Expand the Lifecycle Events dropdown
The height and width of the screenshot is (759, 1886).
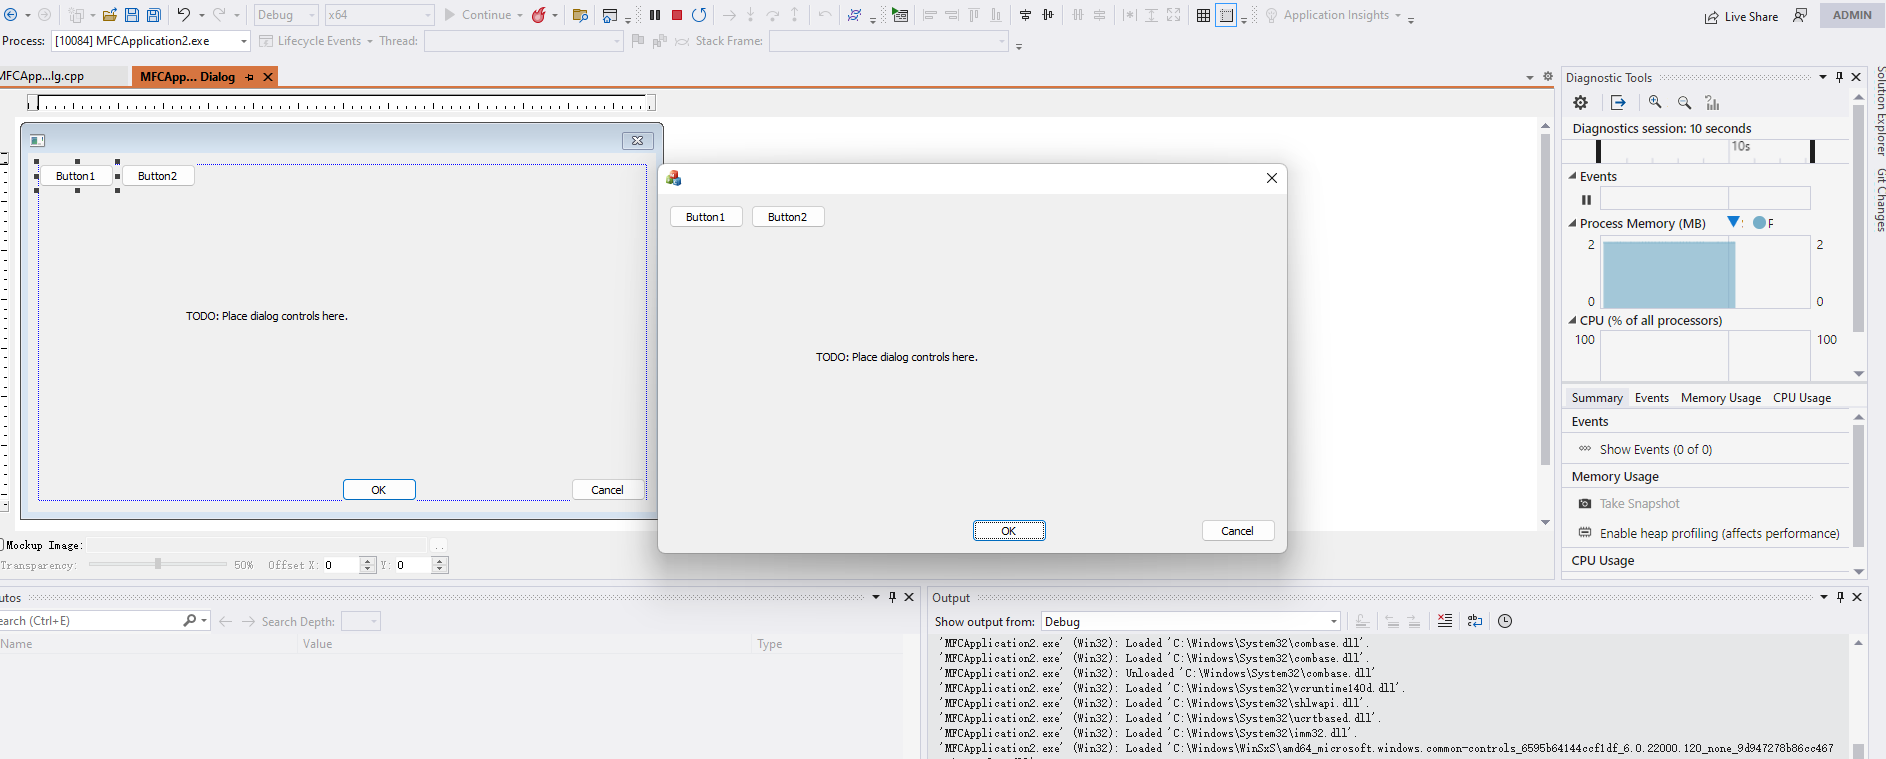[369, 41]
